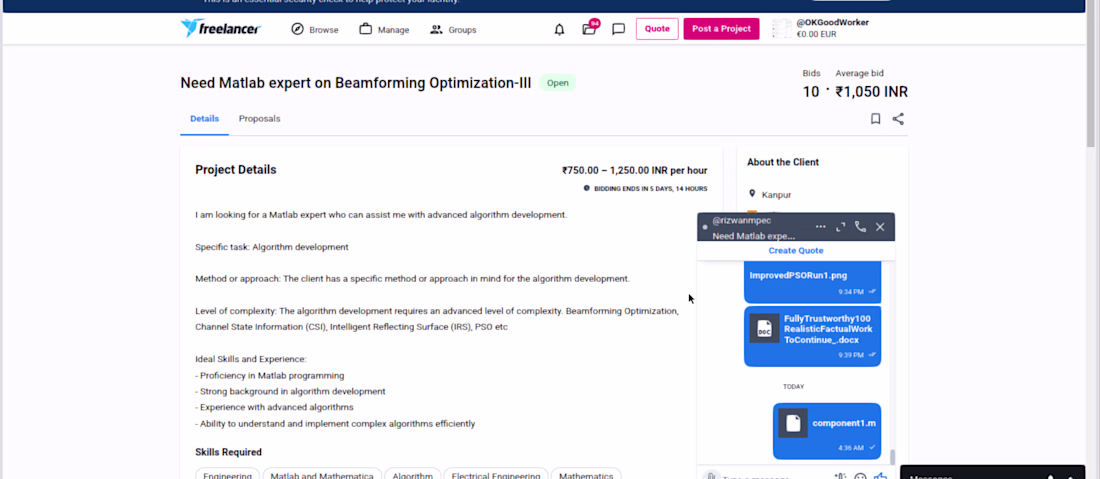Click the 9:39 PM message timestamp
Viewport: 1100px width, 479px height.
click(851, 355)
